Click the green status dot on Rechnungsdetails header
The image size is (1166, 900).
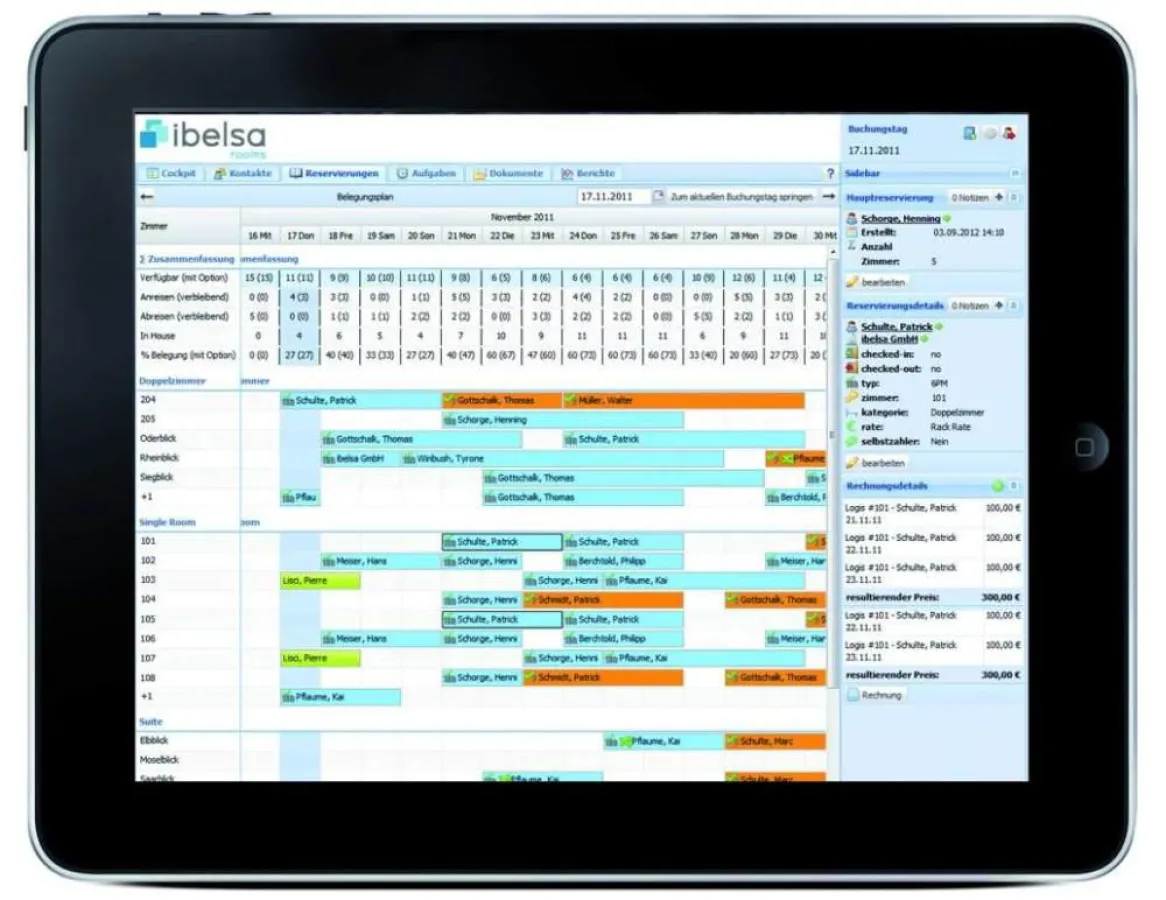(999, 485)
